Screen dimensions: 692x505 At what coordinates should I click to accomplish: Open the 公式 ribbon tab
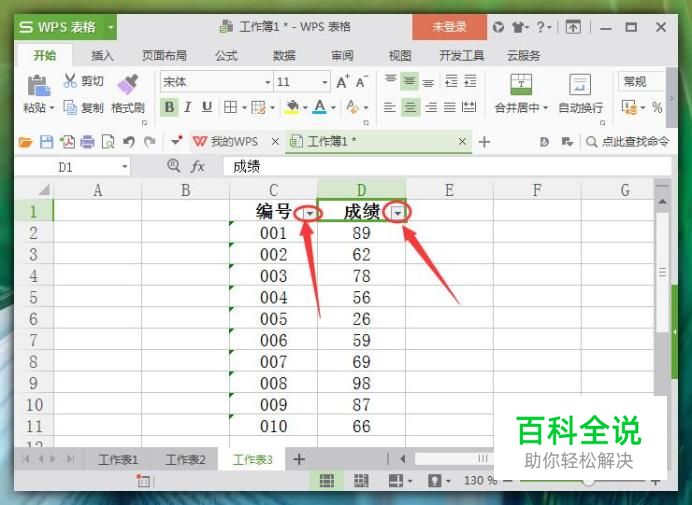coord(226,56)
